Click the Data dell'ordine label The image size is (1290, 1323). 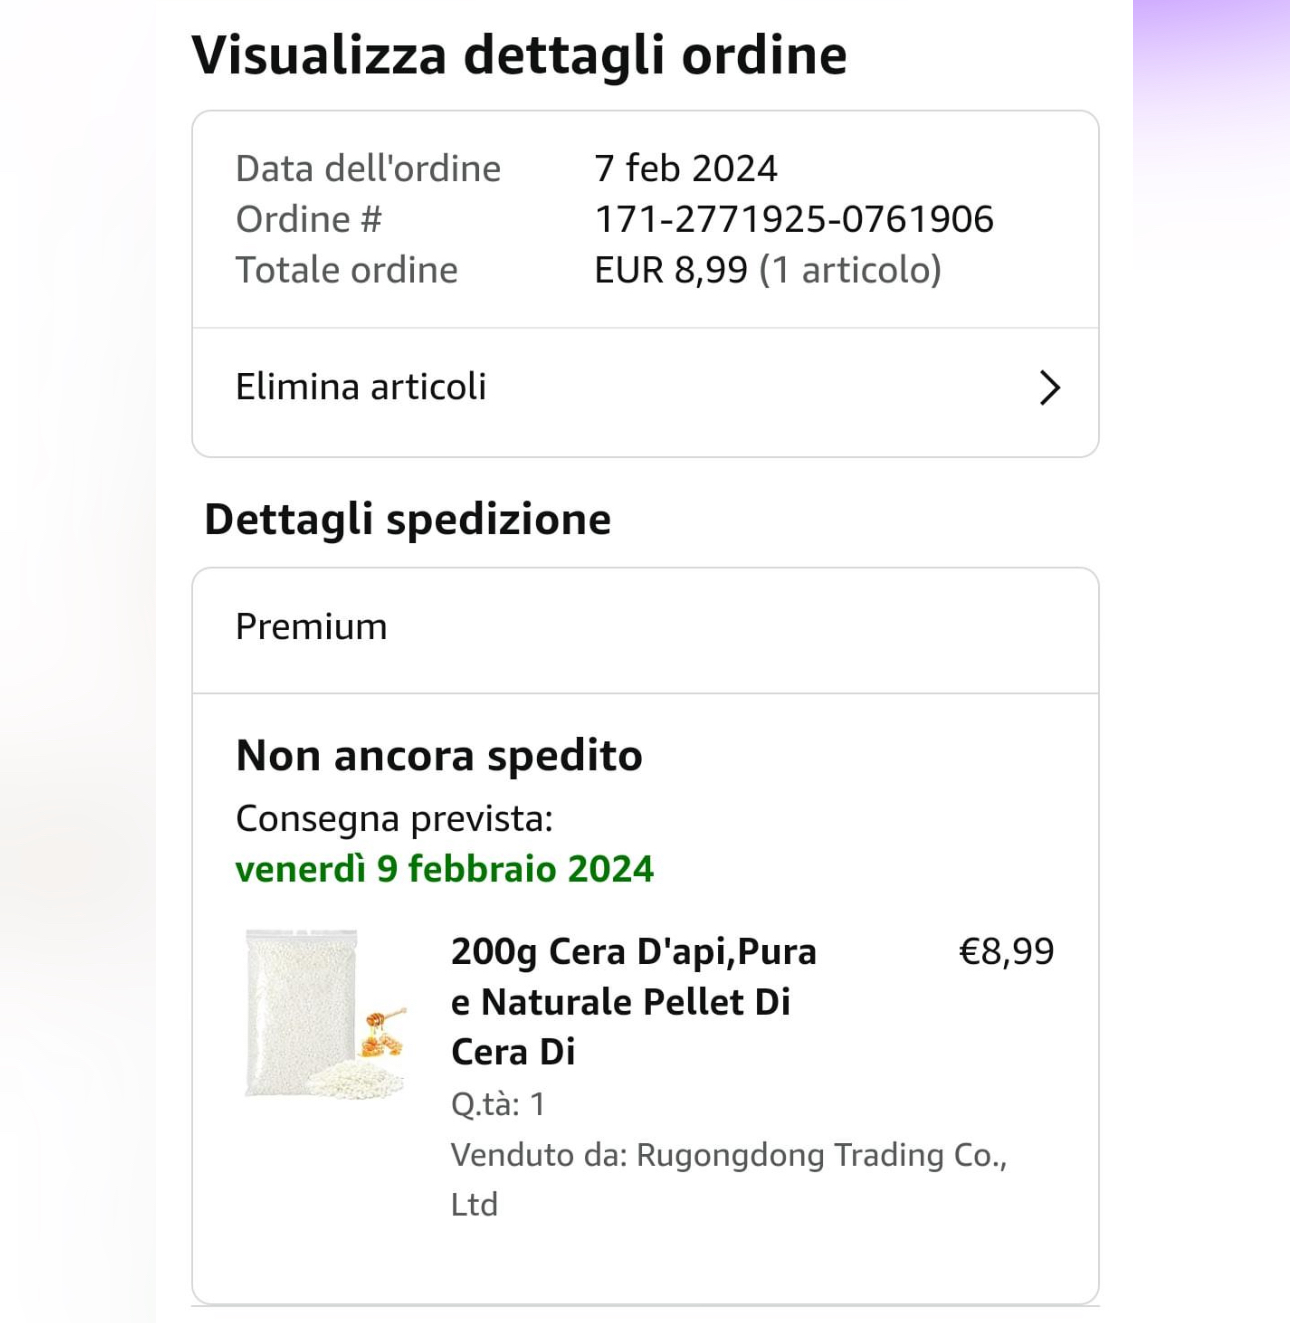tap(368, 168)
